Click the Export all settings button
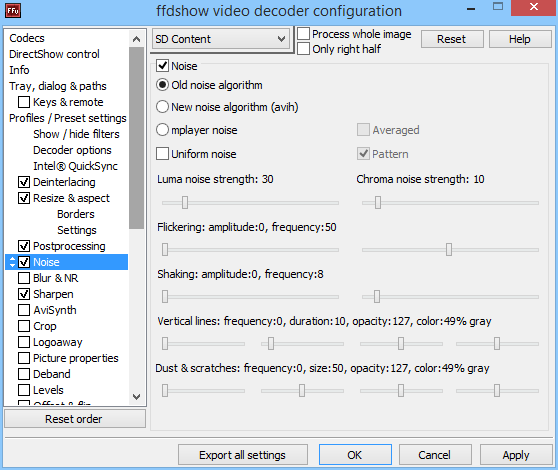The height and width of the screenshot is (470, 558). pos(243,455)
